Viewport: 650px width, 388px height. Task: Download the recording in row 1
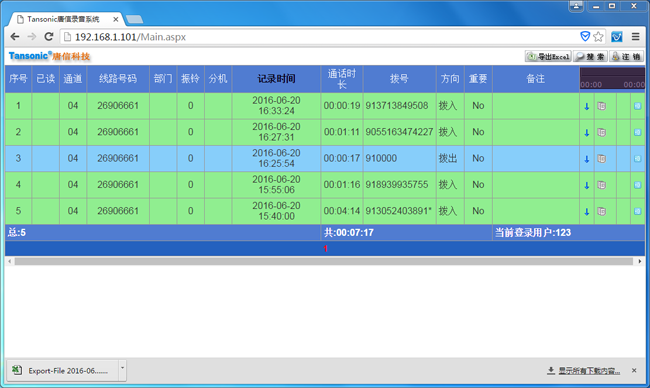click(587, 107)
